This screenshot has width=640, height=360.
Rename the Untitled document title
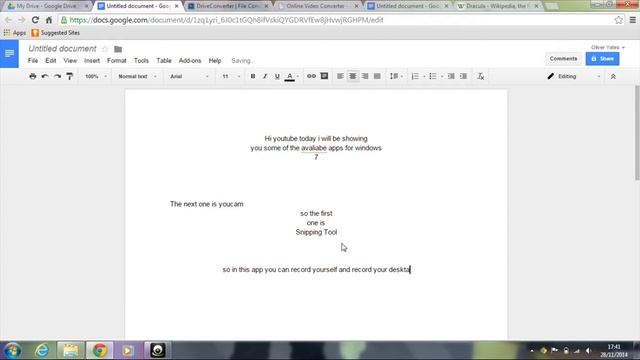click(62, 49)
